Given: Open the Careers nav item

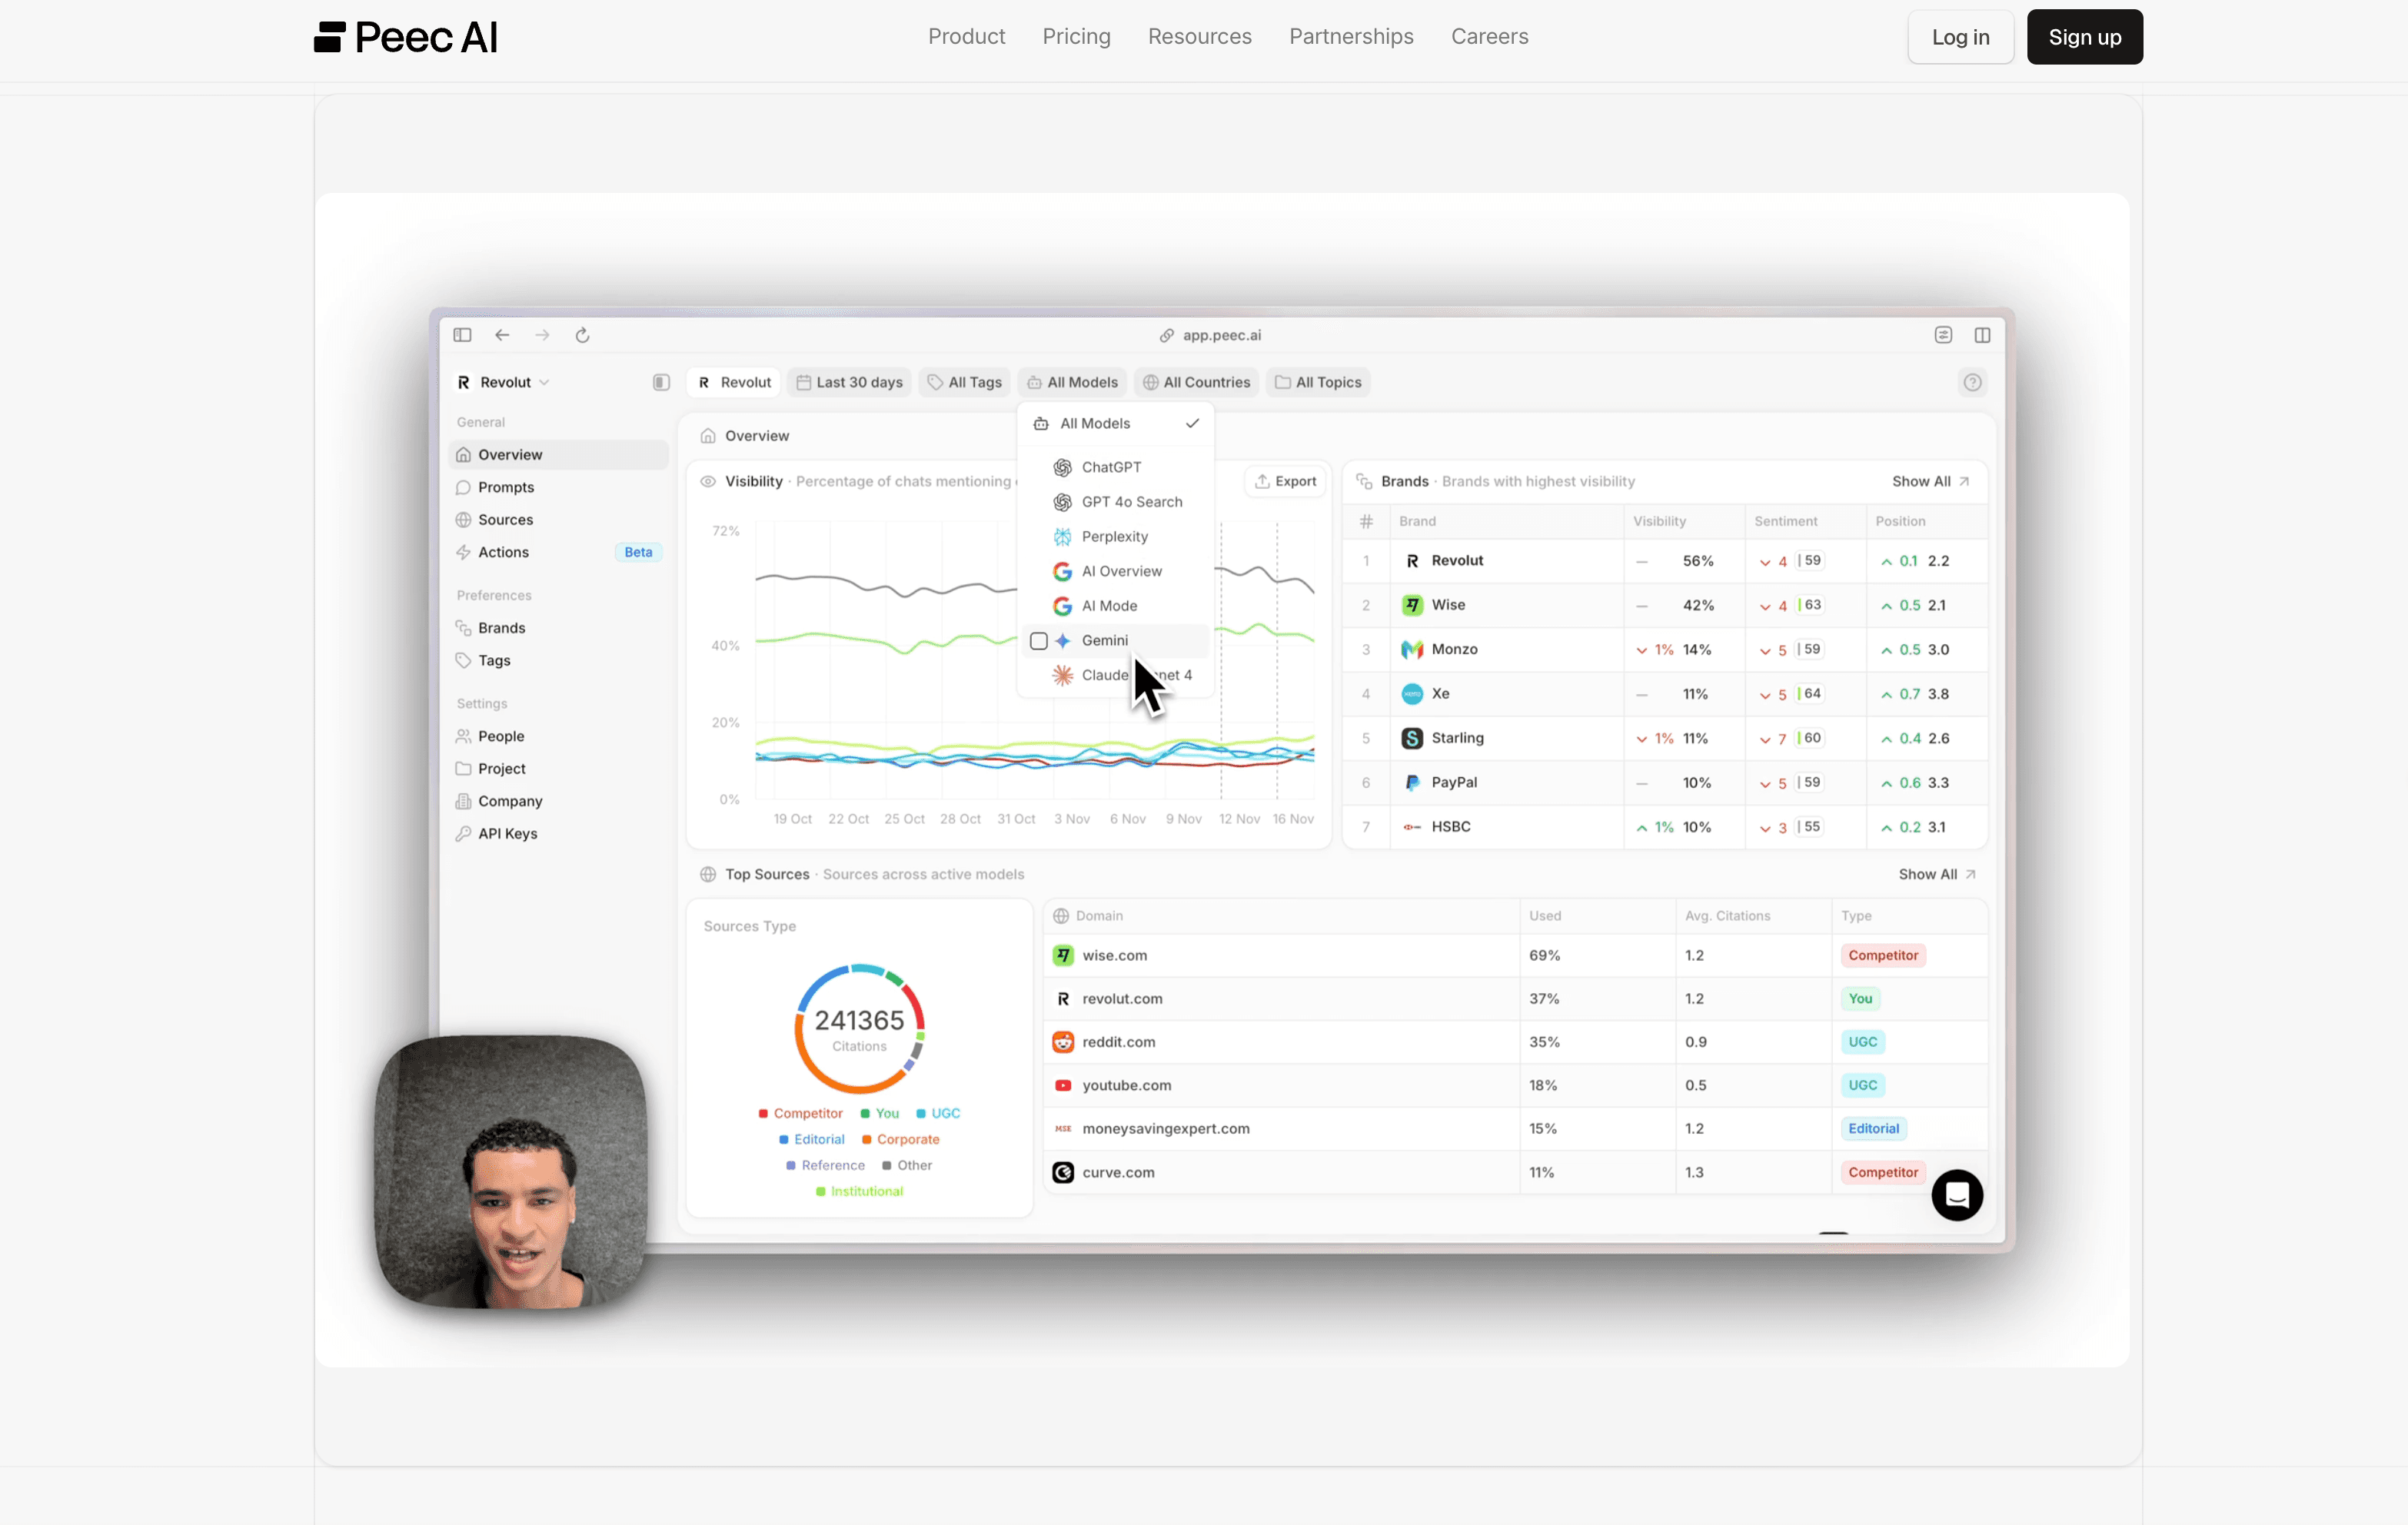Looking at the screenshot, I should tap(1489, 37).
